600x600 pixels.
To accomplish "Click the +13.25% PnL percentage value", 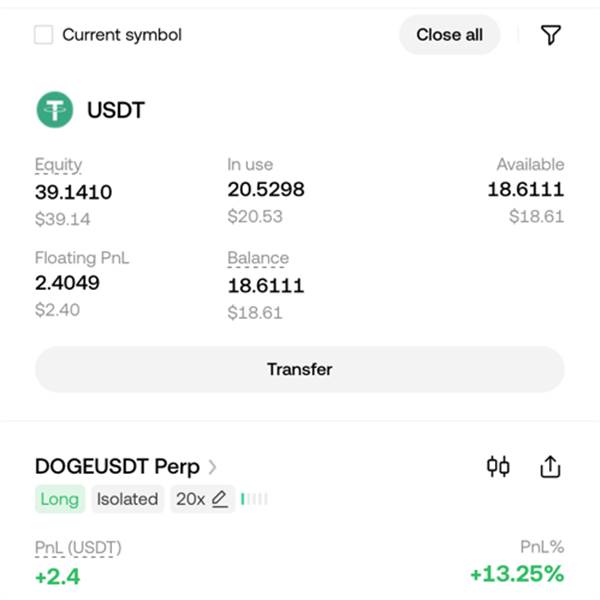I will click(517, 574).
